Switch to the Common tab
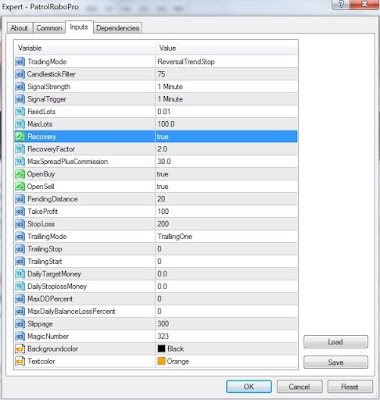 click(x=49, y=28)
